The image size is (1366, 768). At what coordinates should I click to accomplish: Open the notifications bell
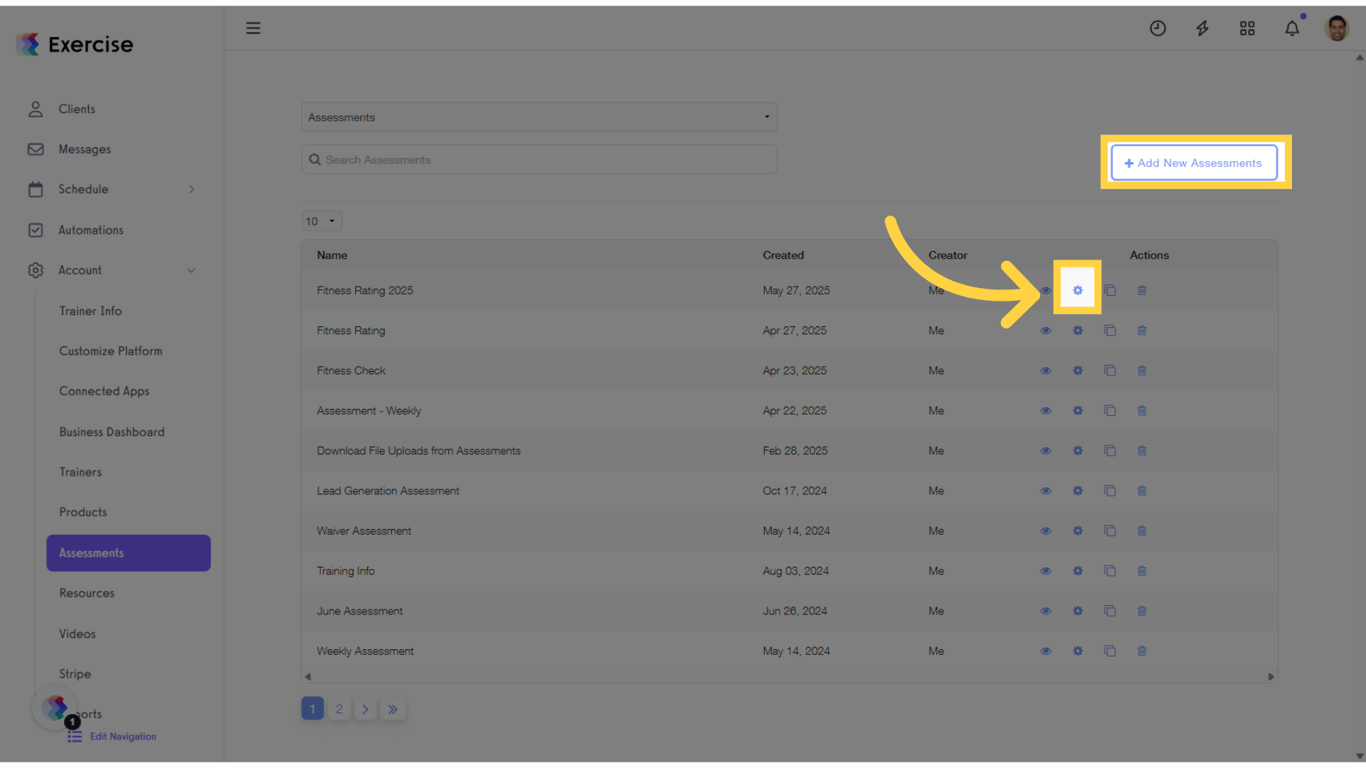pos(1292,28)
